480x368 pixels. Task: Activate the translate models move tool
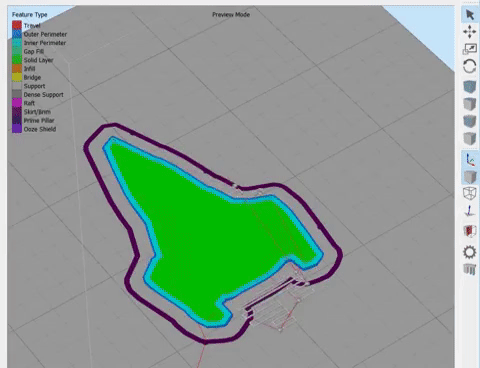point(470,32)
